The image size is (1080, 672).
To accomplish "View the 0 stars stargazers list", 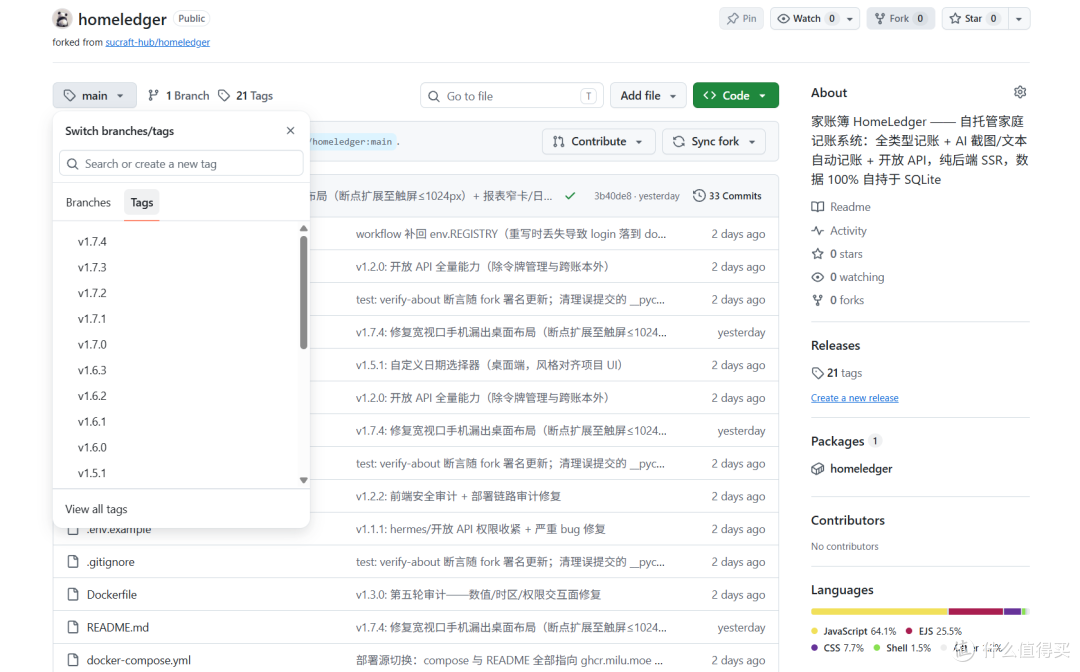I will (838, 254).
